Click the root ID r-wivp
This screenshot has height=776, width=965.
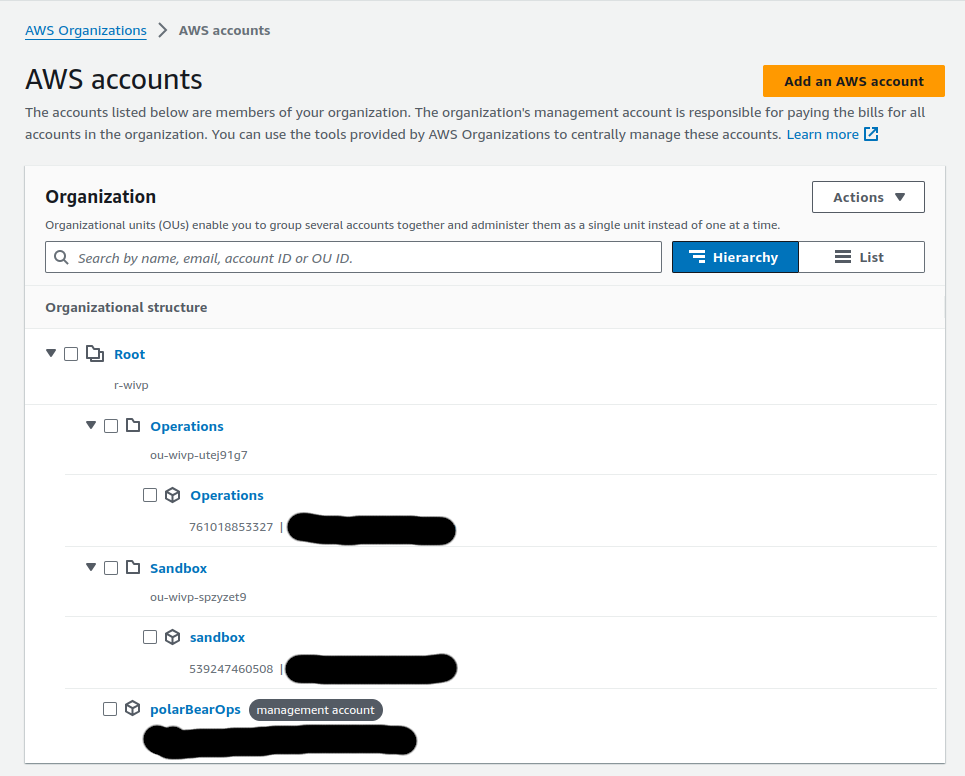131,385
